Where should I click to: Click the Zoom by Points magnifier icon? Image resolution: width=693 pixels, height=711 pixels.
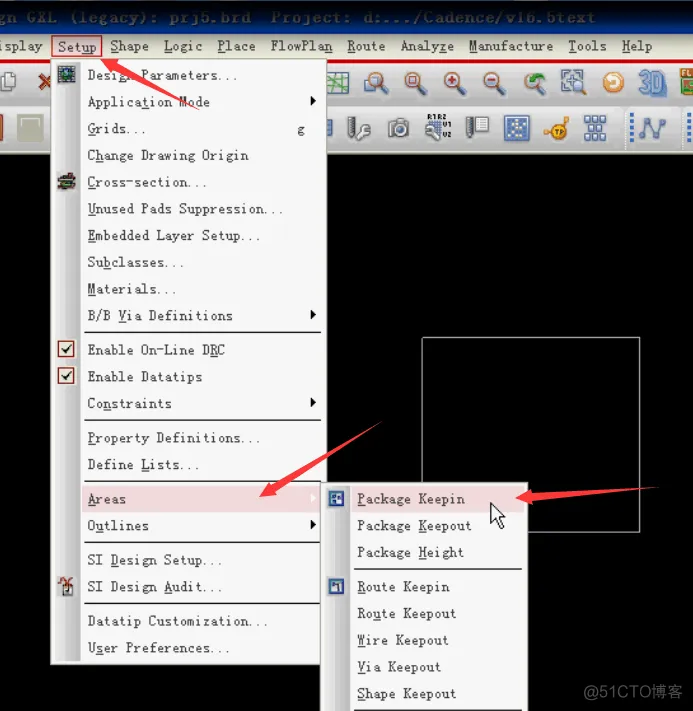point(376,83)
